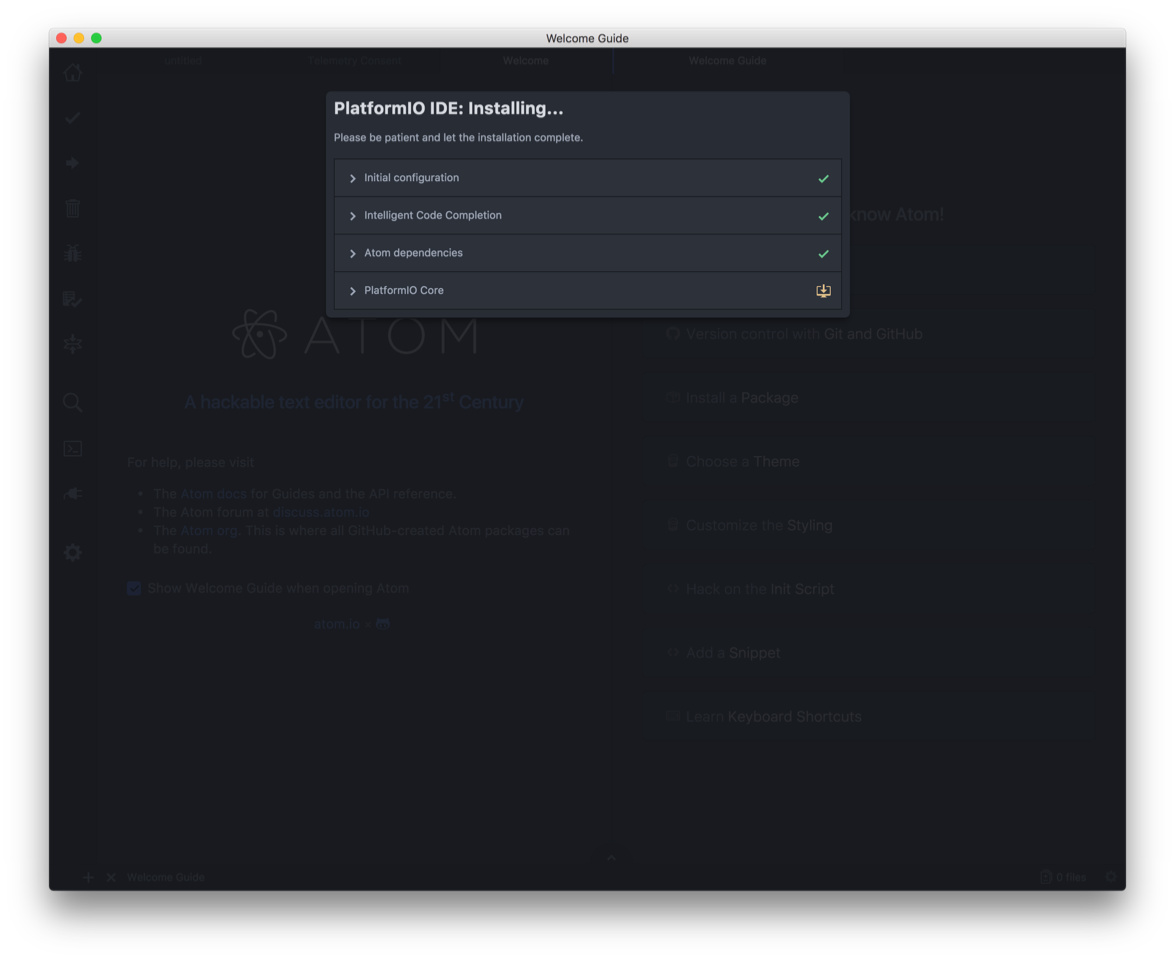Screen dimensions: 1175x961
Task: Click the Build checkmark icon in sidebar
Action: click(x=73, y=118)
